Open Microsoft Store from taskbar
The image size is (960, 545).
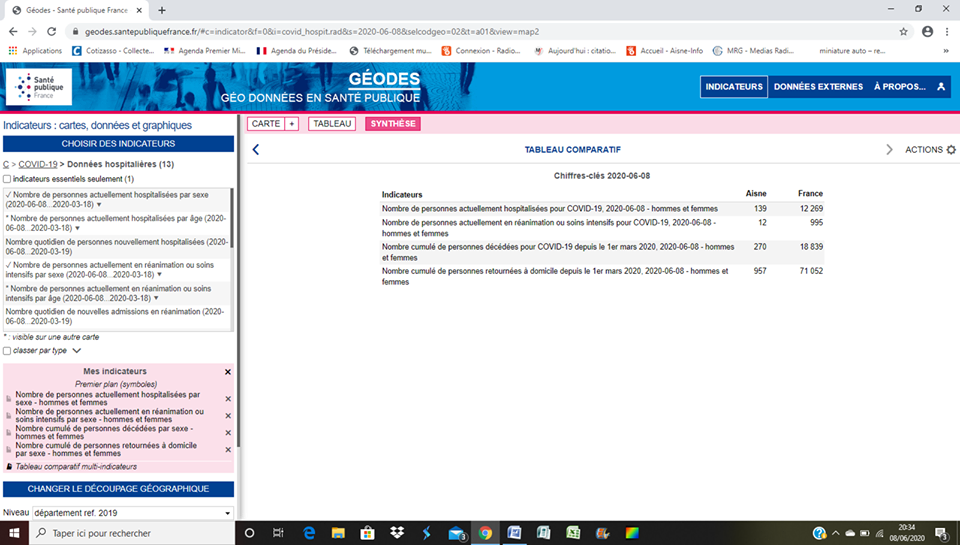[x=367, y=533]
